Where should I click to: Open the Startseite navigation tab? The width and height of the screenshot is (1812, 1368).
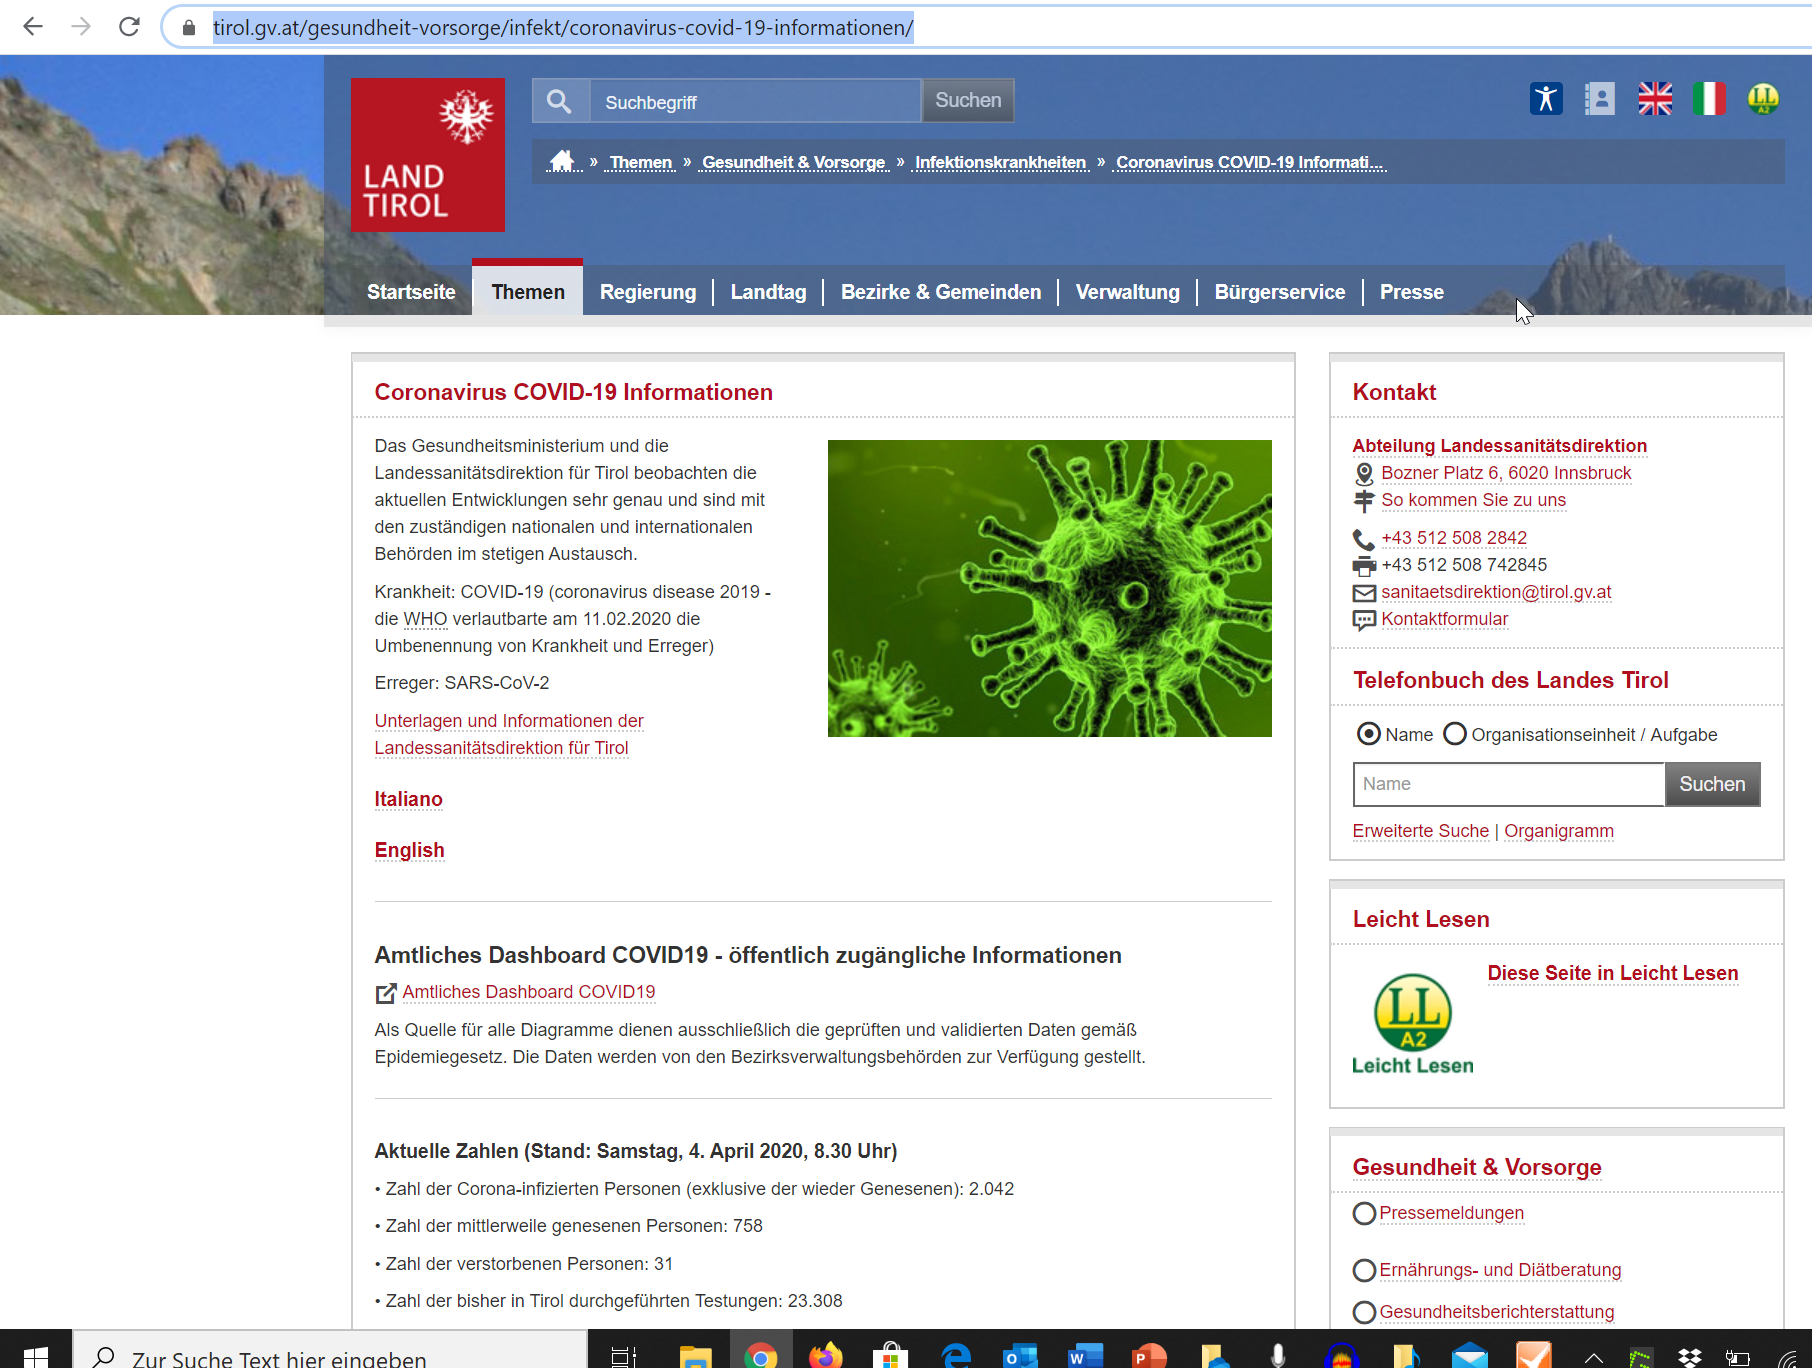tap(411, 292)
